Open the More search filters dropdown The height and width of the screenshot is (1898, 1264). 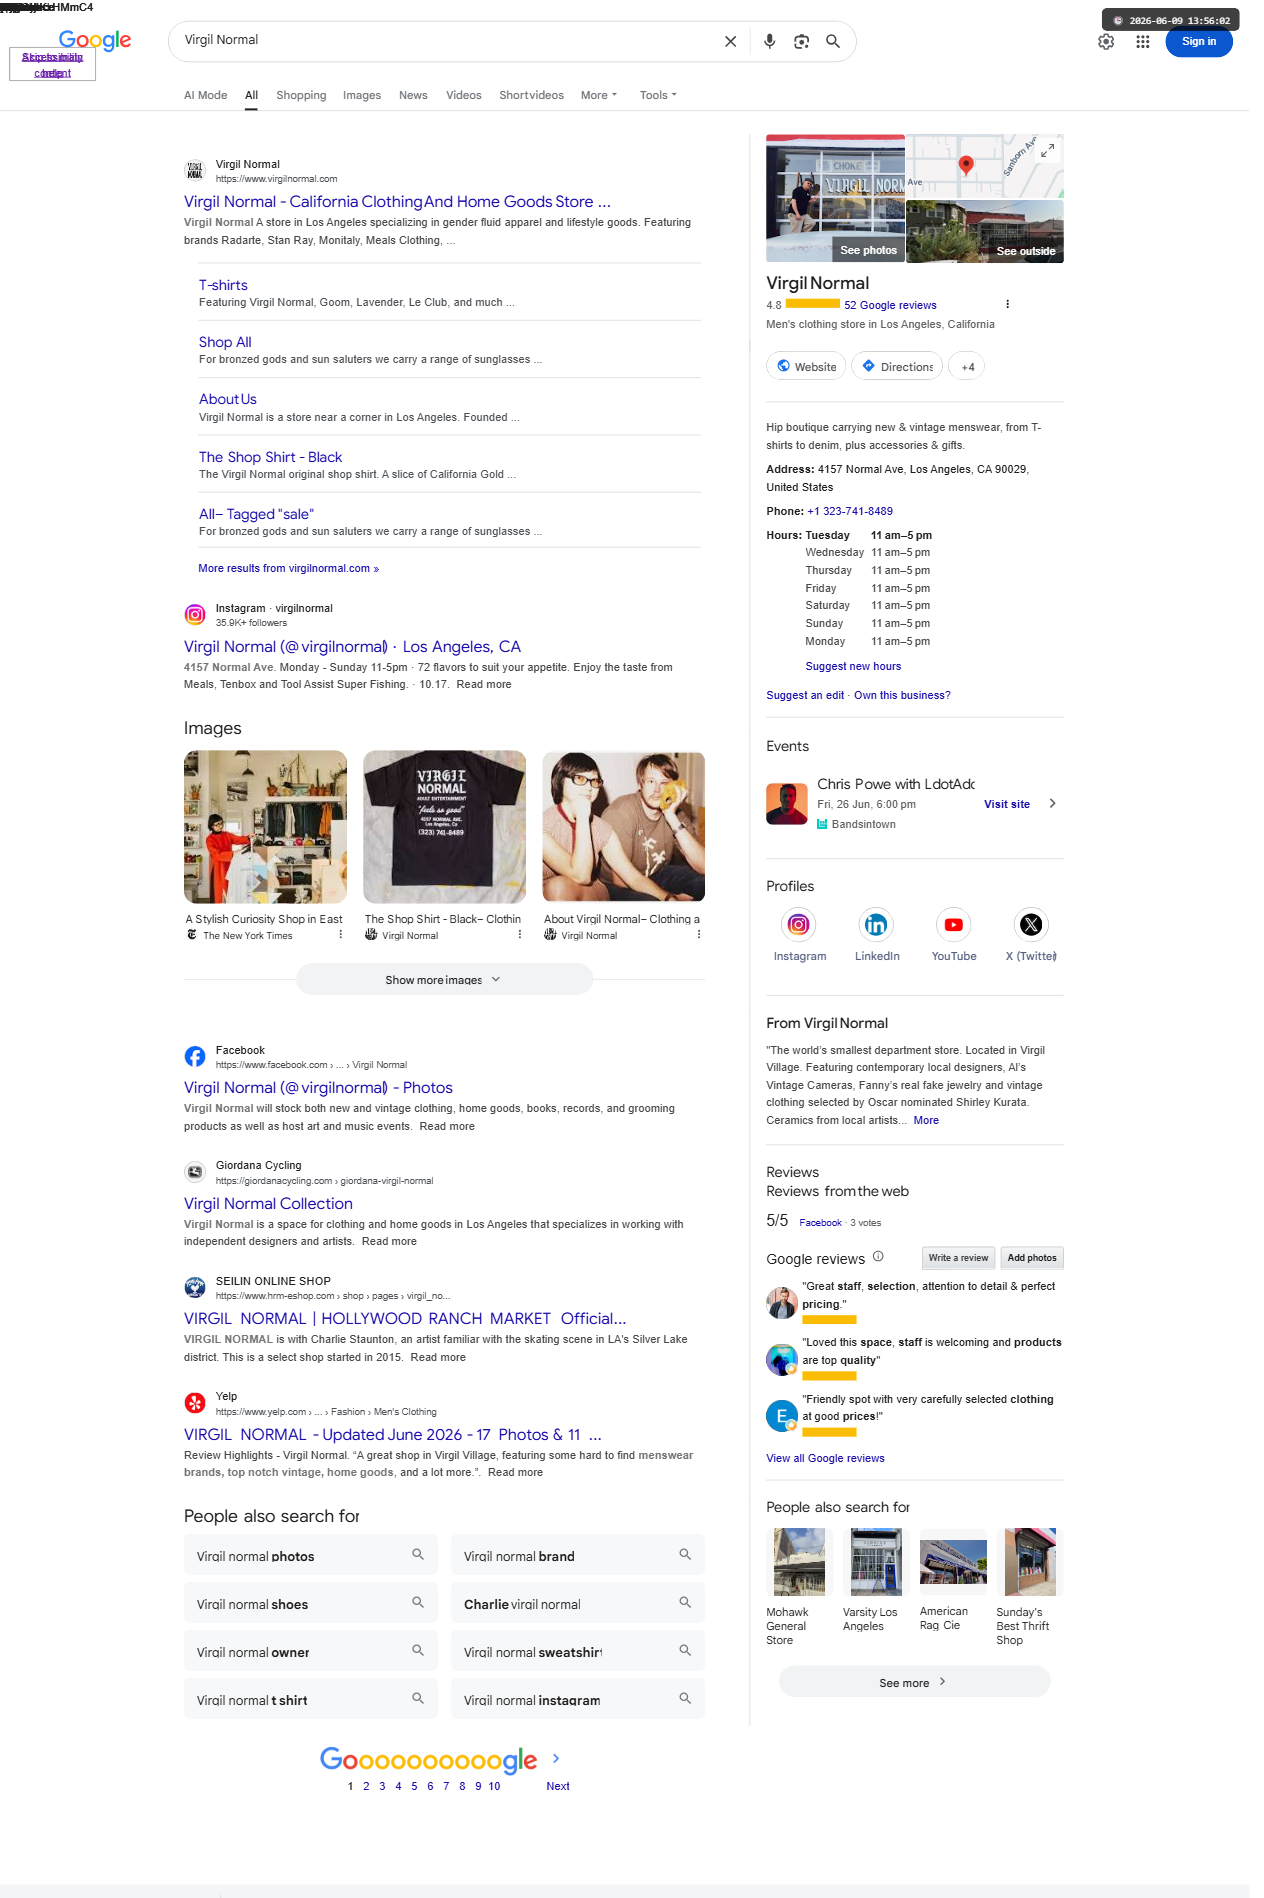[x=599, y=95]
